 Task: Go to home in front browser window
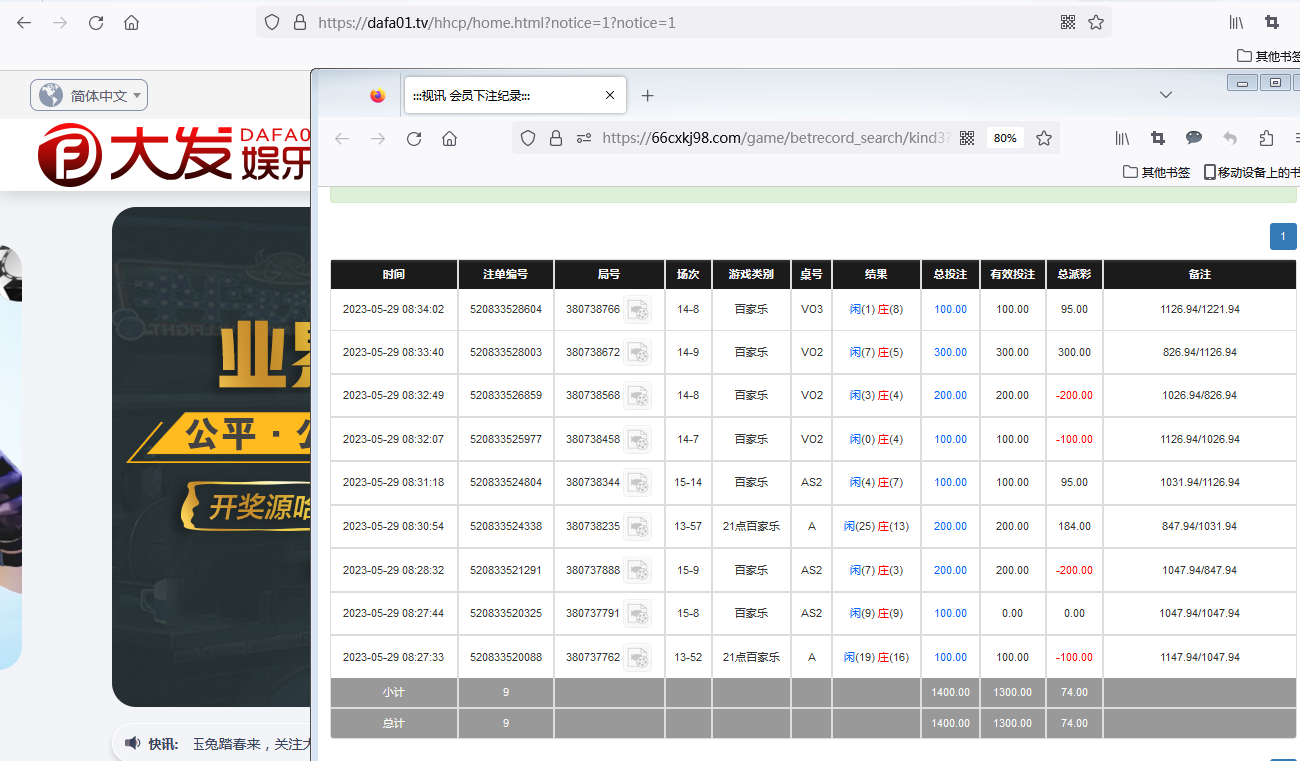[450, 139]
